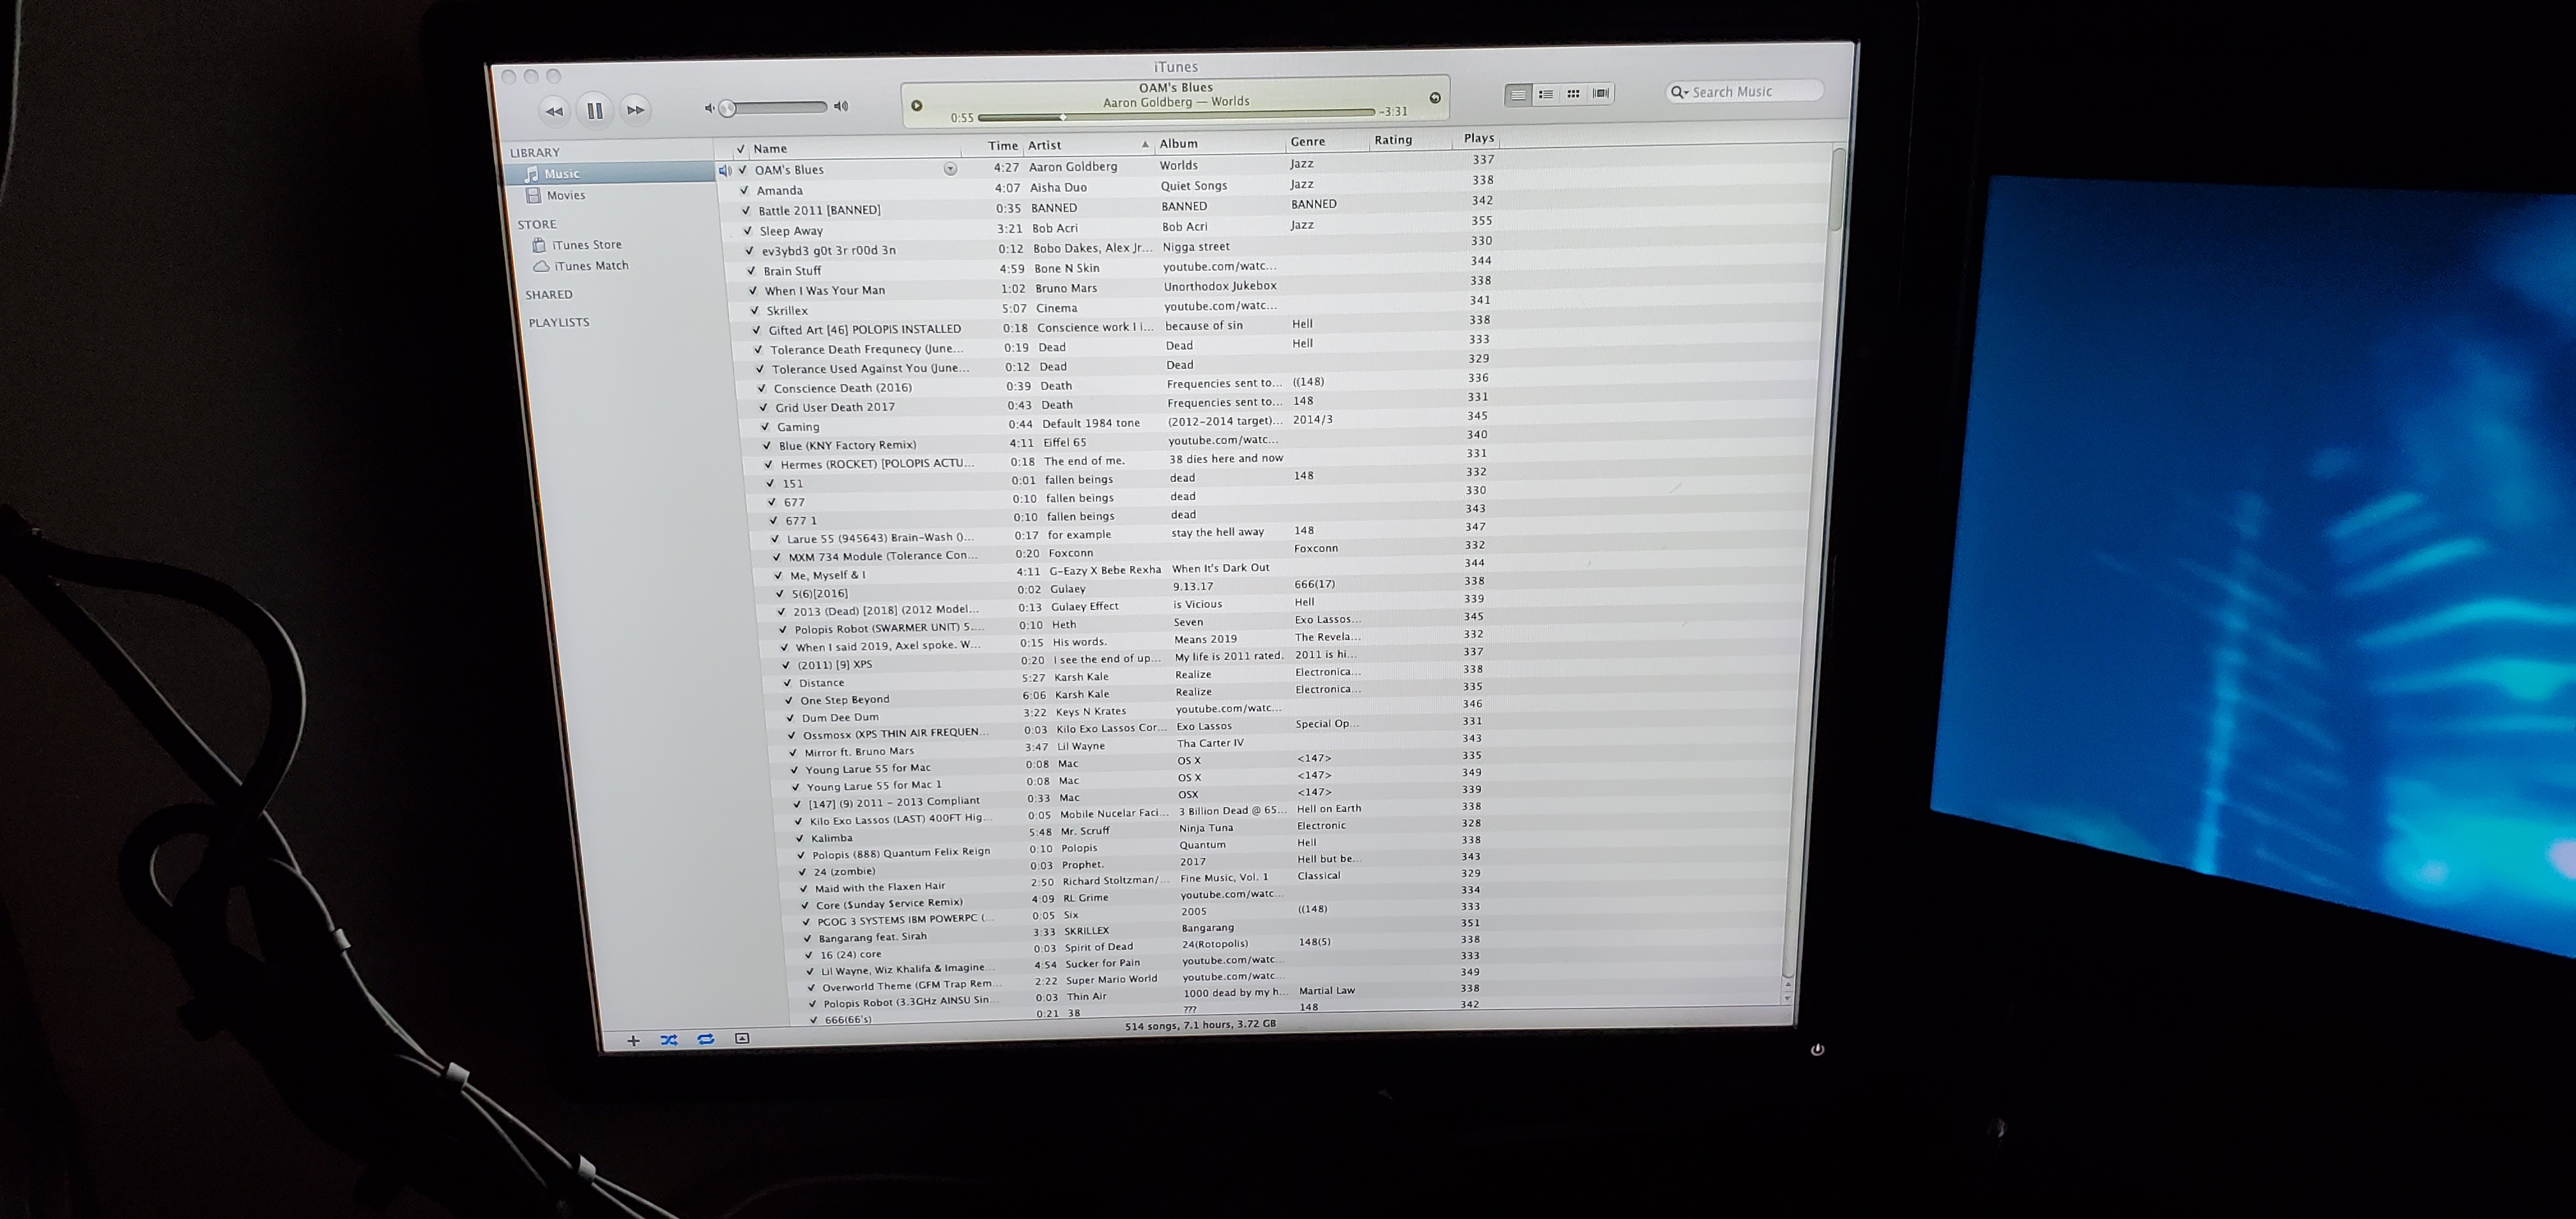Uncheck the Gaming song checkbox
Viewport: 2576px width, 1219px height.
pyautogui.click(x=765, y=427)
